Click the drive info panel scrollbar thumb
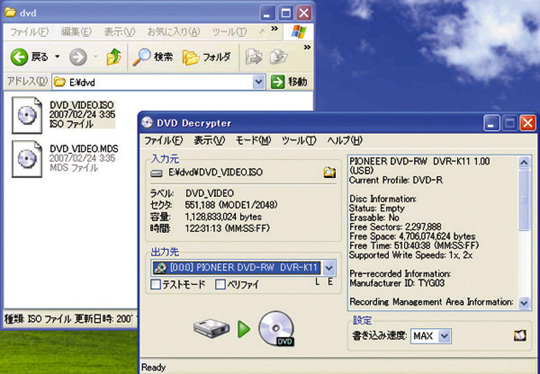This screenshot has height=374, width=540. 524,200
